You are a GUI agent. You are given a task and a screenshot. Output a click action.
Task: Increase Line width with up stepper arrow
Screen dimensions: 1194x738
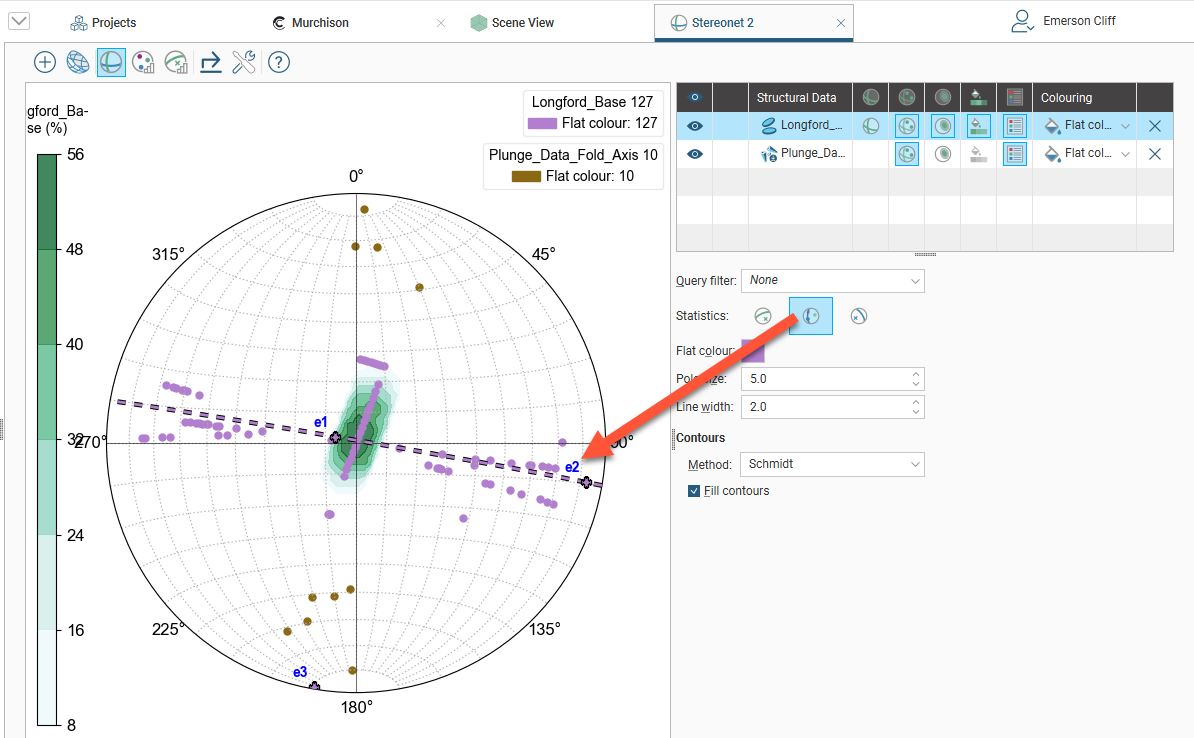pyautogui.click(x=916, y=401)
